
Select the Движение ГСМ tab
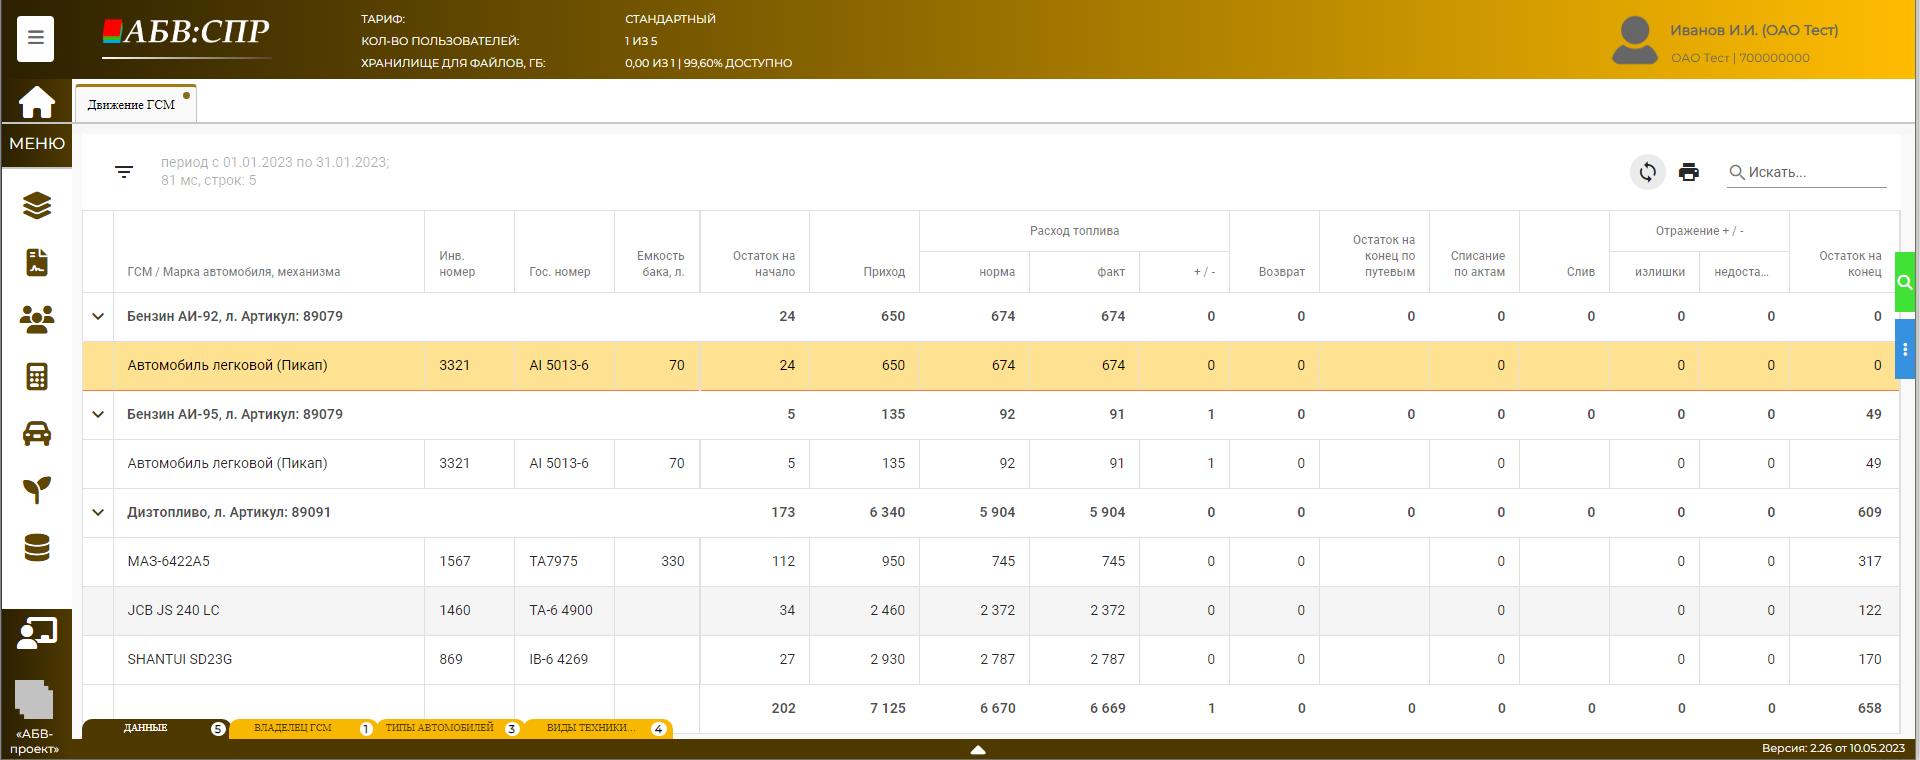coord(131,104)
